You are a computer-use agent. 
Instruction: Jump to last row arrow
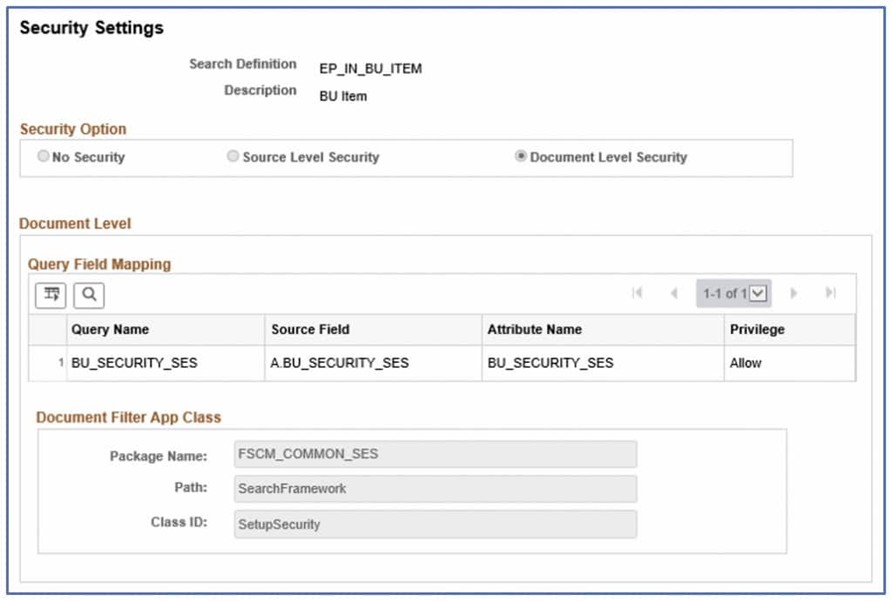tap(830, 293)
